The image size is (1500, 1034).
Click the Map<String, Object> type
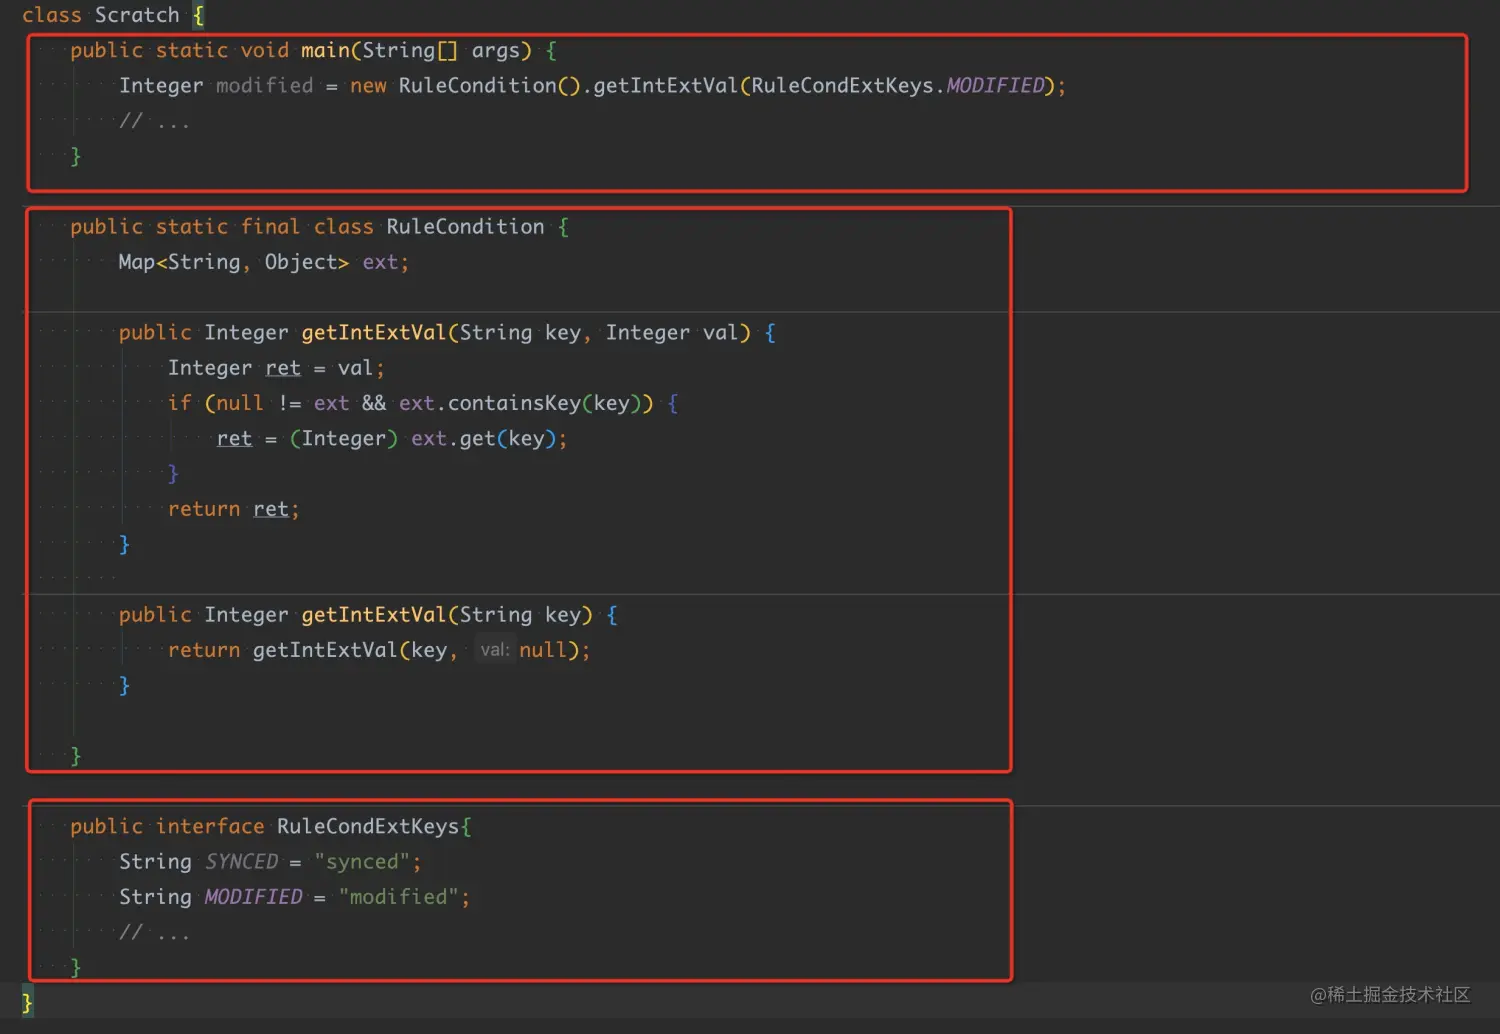[x=233, y=262]
